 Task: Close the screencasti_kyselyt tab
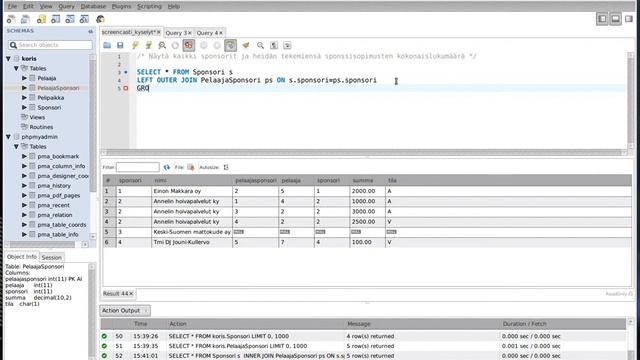[x=159, y=32]
